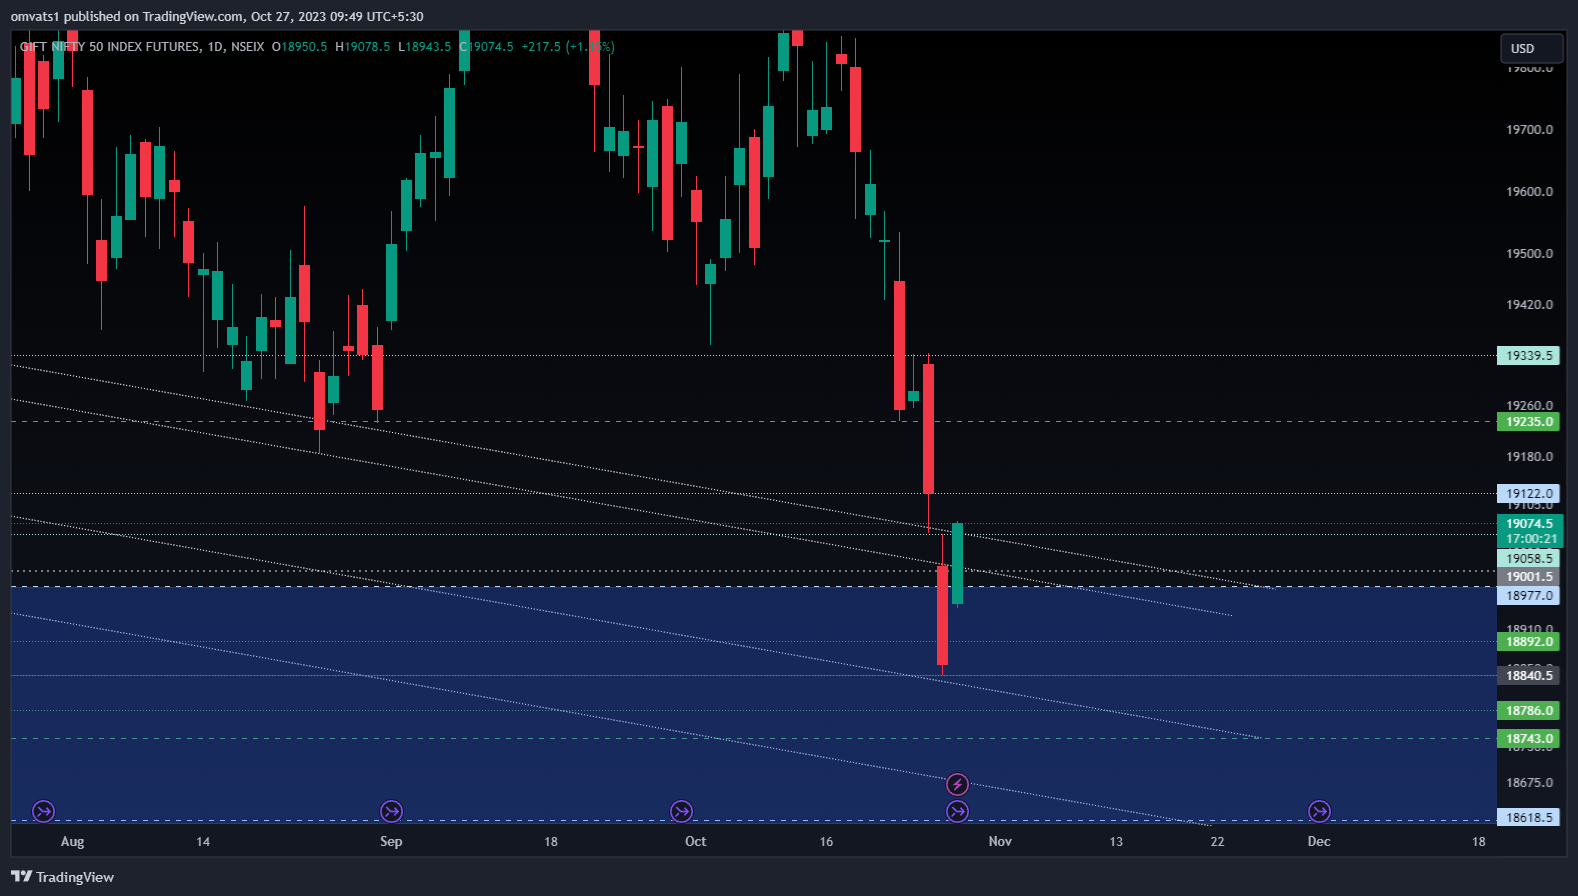The image size is (1578, 896).
Task: Click the GIFT NIFTY 50 INDEX FUTURES title
Action: point(109,46)
